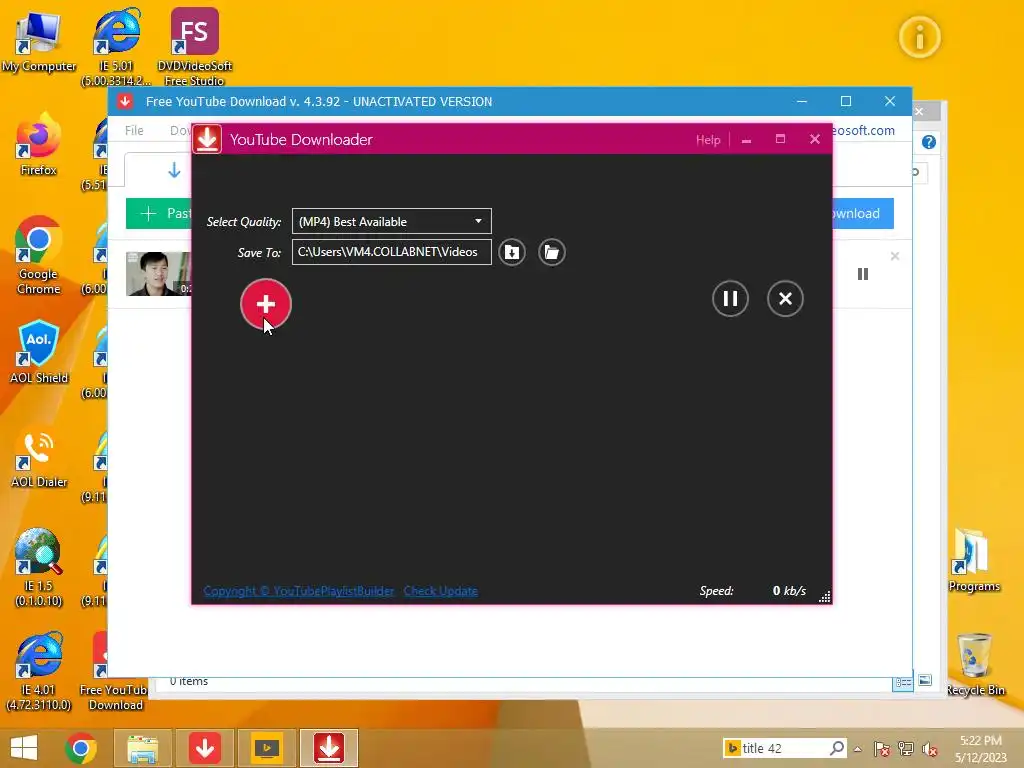Select the AOL Dialer desktop icon
The width and height of the screenshot is (1024, 768).
[39, 459]
